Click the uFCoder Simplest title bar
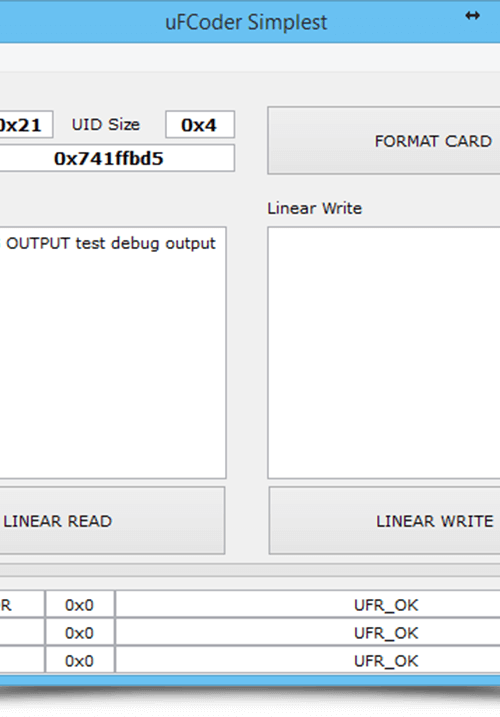 (246, 22)
